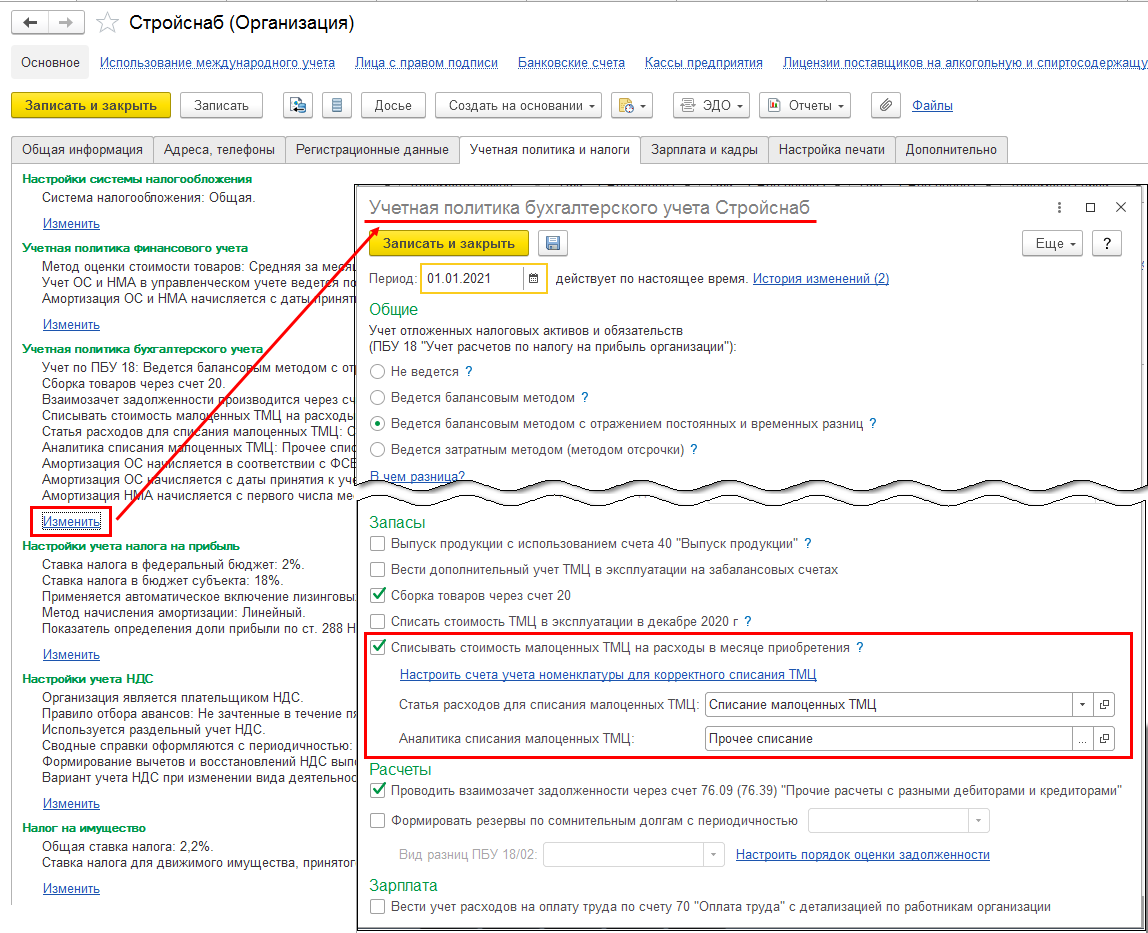Show hint for Списывать стоимость малоценных ТМЦ

pos(860,647)
